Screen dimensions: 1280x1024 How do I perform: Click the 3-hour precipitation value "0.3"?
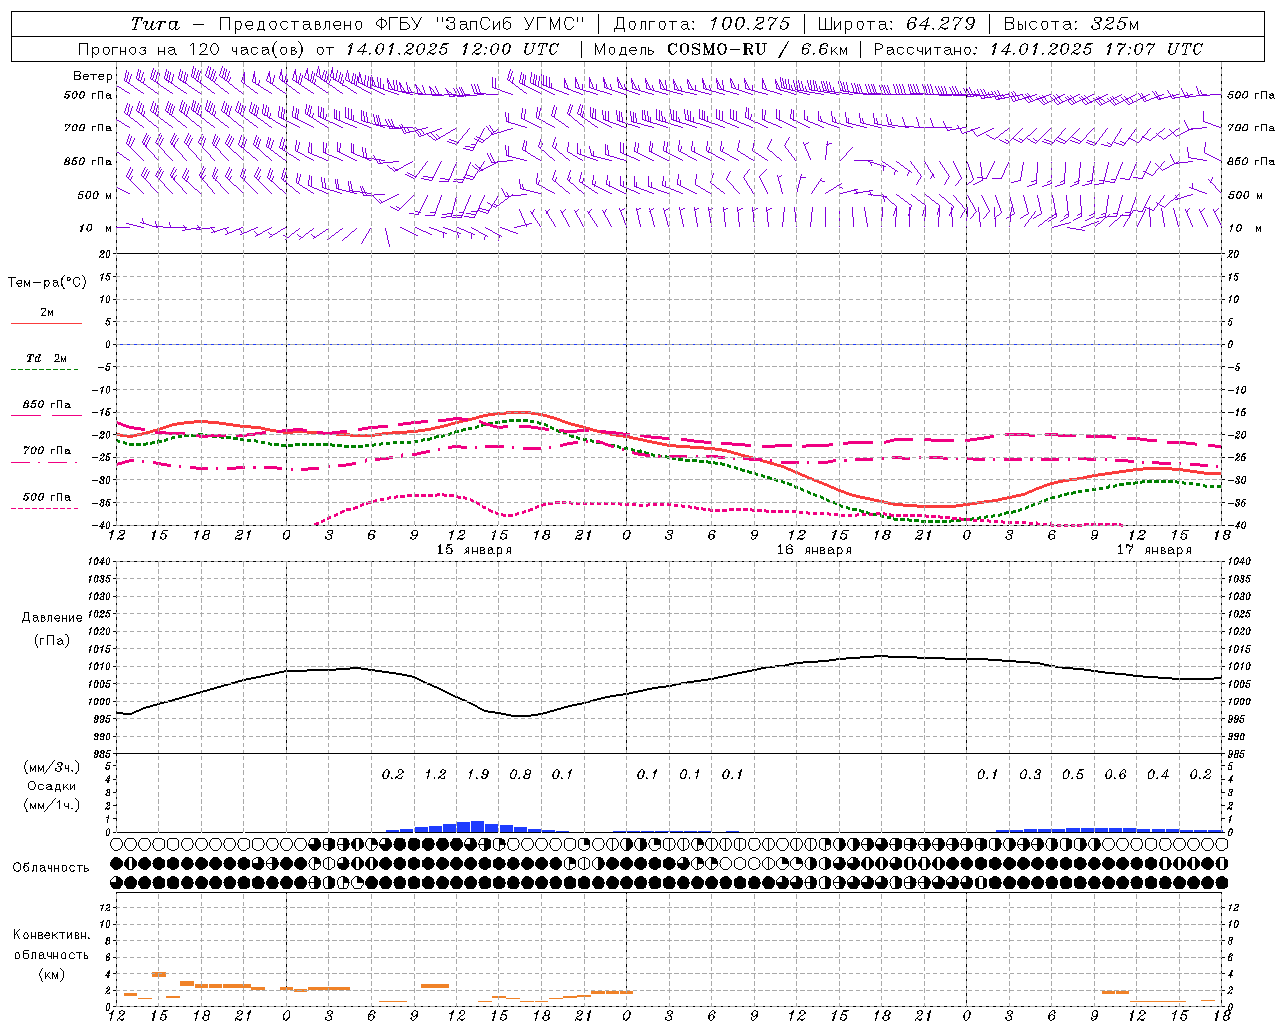pos(1030,774)
